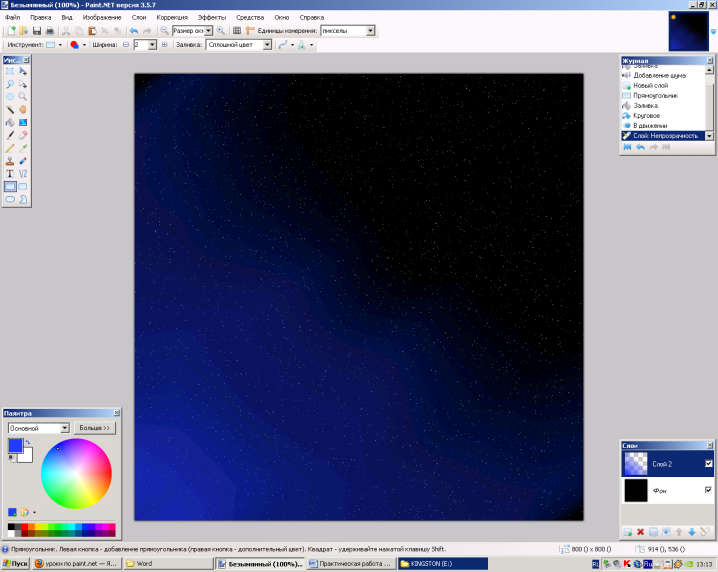The height and width of the screenshot is (572, 718).
Task: Open the Правка menu
Action: point(40,17)
